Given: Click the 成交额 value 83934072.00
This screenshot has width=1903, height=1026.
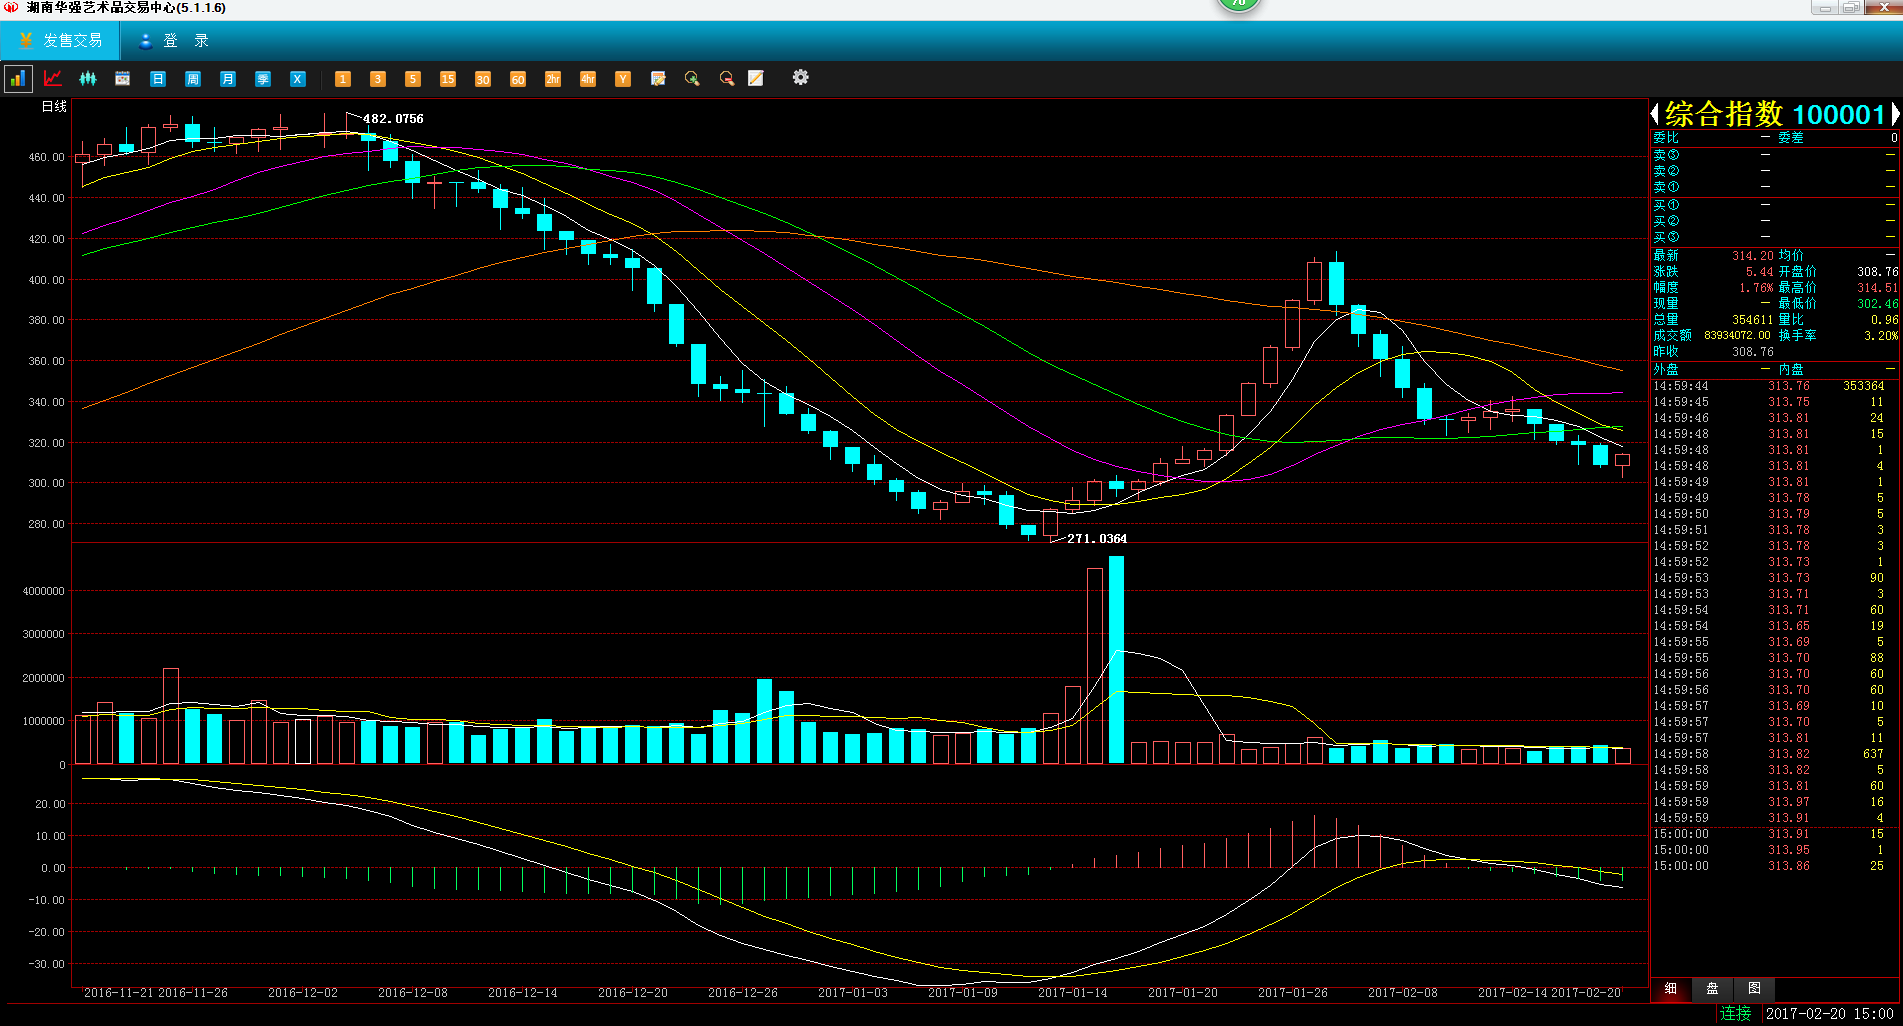Looking at the screenshot, I should (x=1737, y=336).
